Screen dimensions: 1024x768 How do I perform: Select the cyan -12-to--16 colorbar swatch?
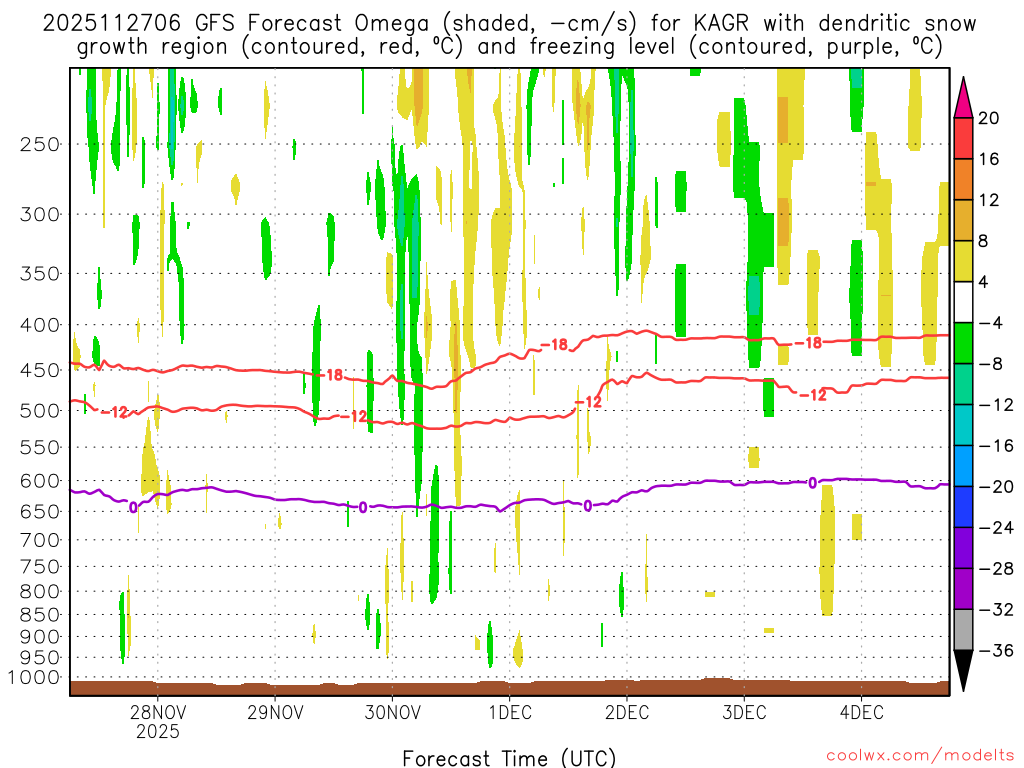[963, 425]
